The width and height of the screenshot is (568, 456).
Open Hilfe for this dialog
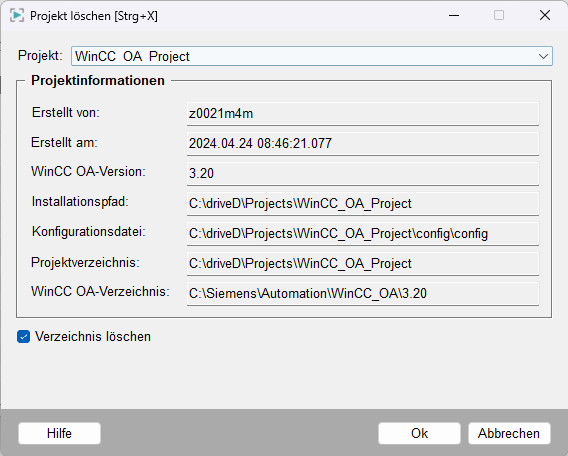[59, 433]
